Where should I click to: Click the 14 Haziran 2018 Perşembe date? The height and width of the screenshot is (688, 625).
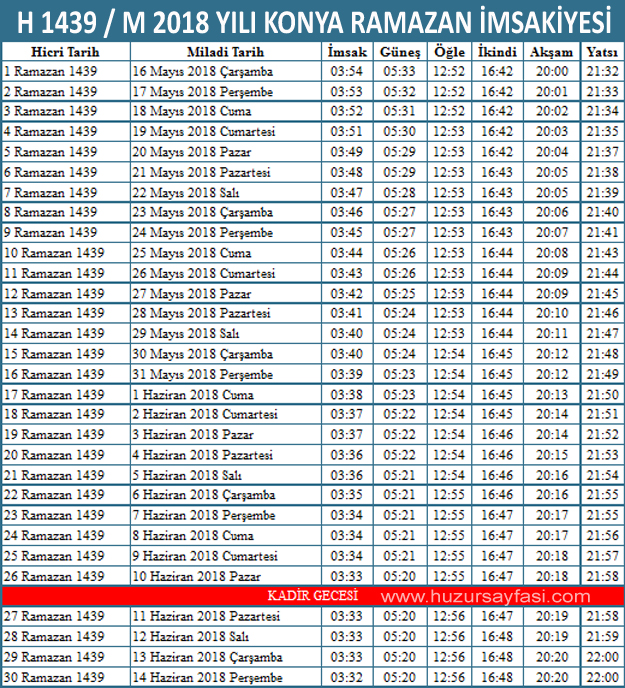[208, 677]
